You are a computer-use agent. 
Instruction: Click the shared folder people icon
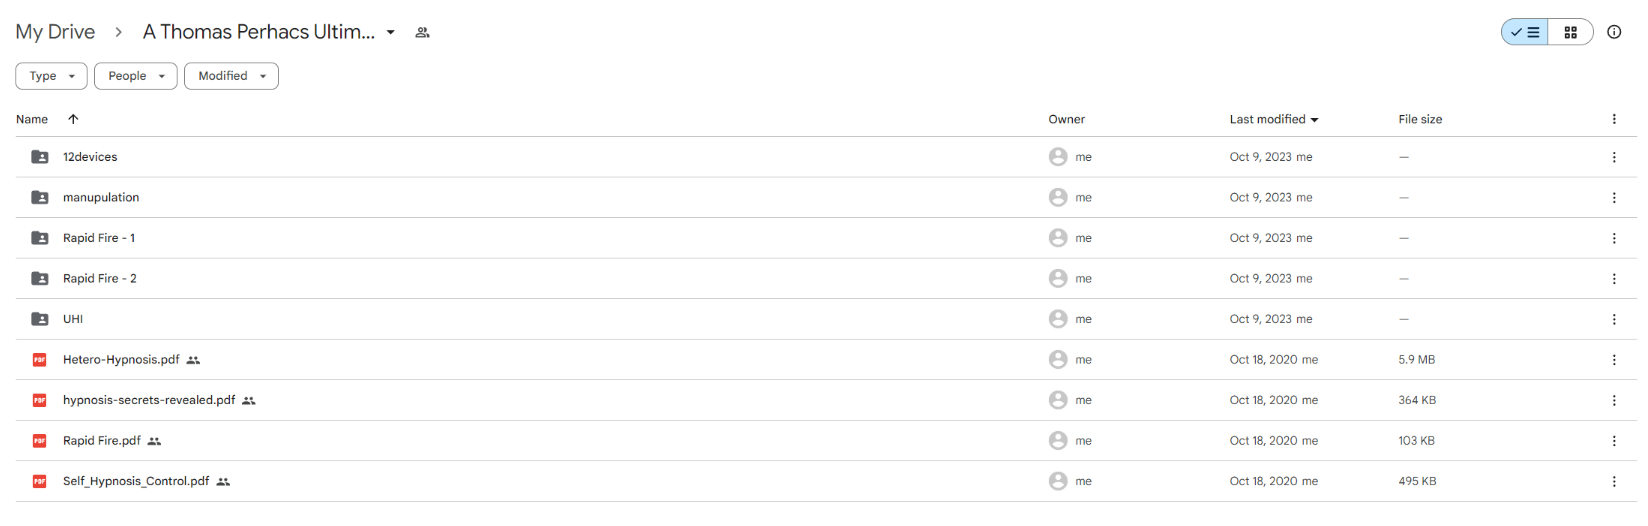click(x=423, y=32)
